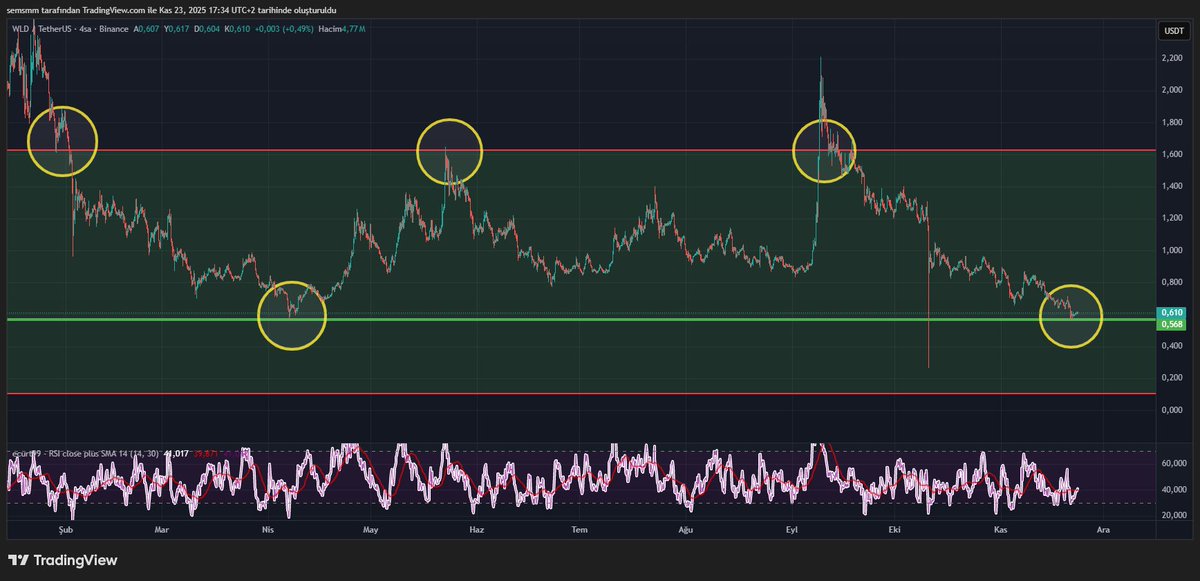Click the high value Y0,617
The image size is (1200, 581).
tap(176, 29)
